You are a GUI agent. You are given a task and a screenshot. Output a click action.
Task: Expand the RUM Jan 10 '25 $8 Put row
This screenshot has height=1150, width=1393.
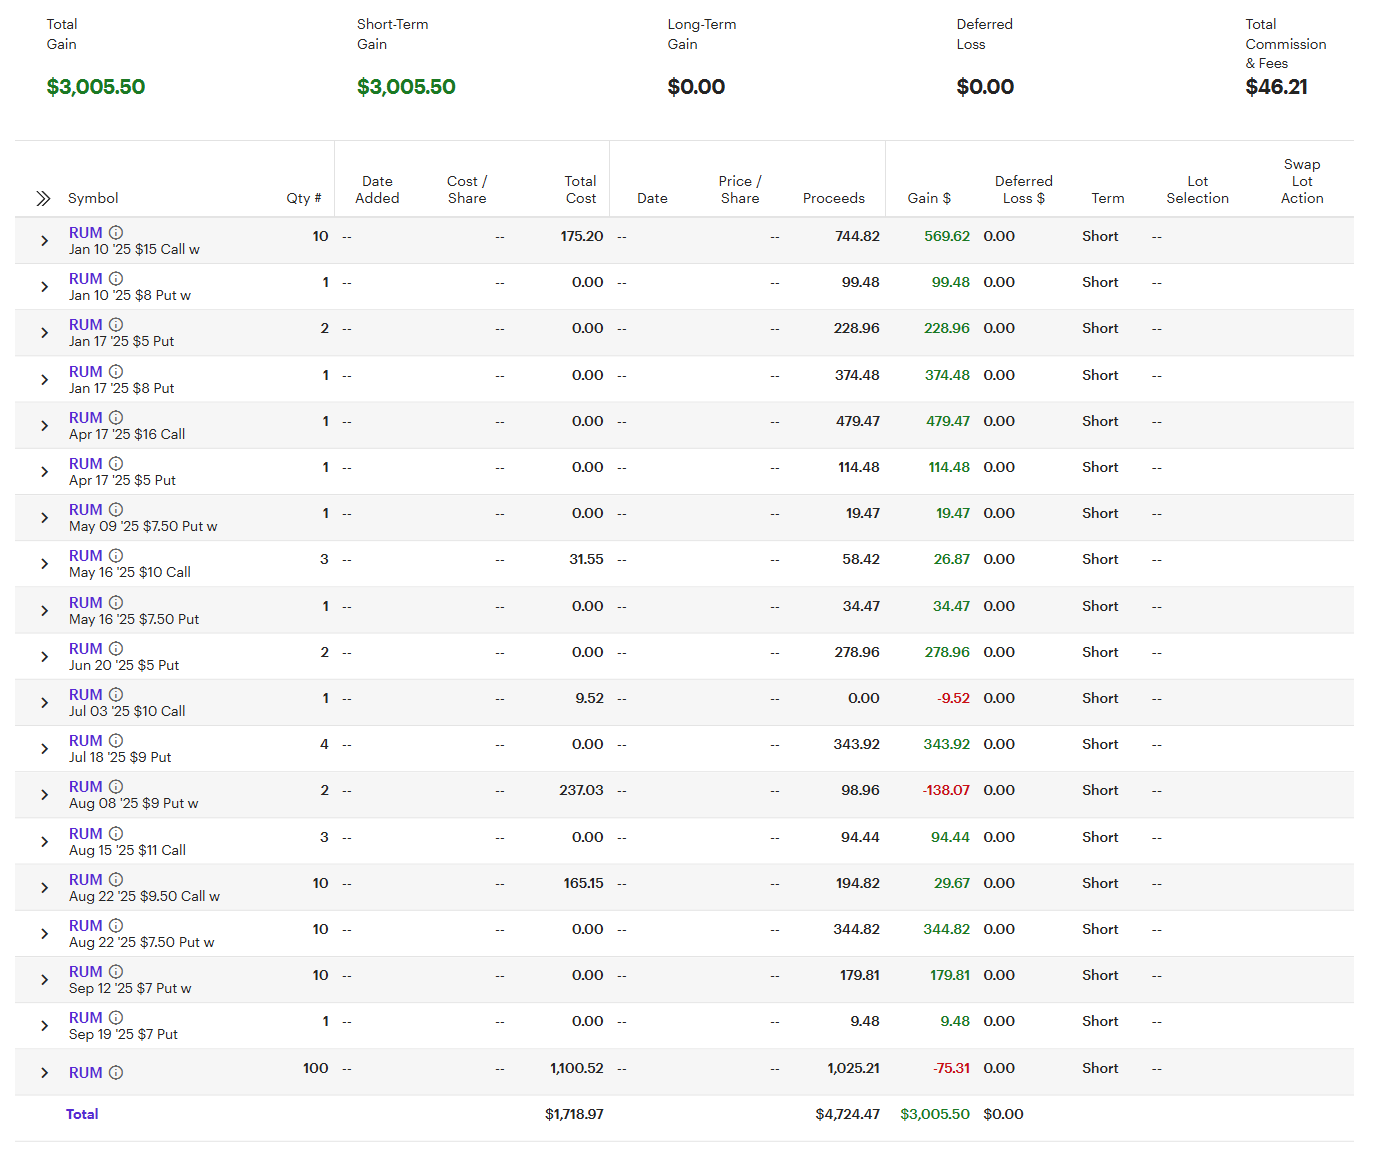point(44,287)
